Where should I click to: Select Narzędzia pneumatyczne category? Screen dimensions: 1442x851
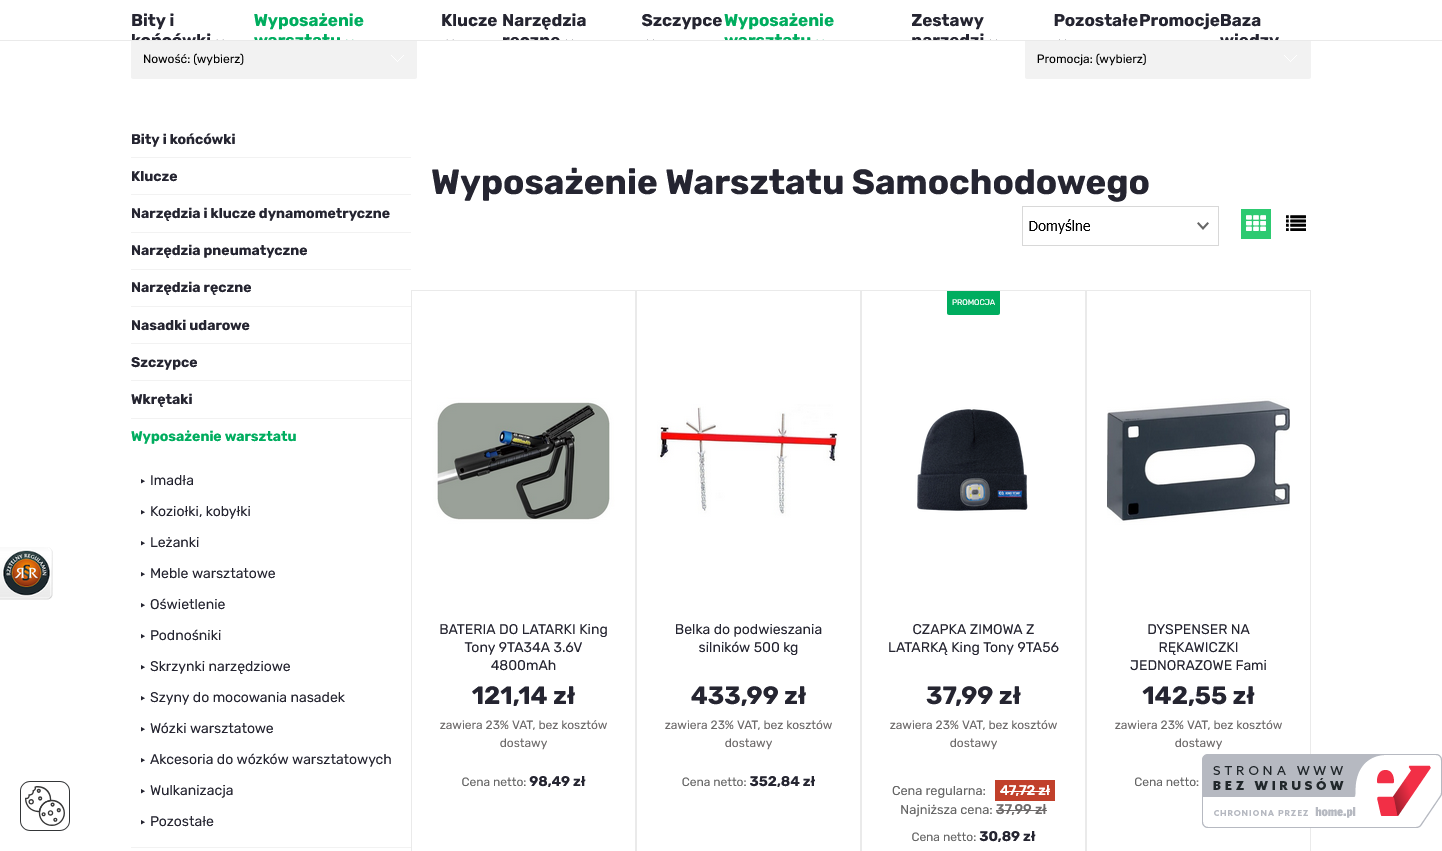coord(218,250)
